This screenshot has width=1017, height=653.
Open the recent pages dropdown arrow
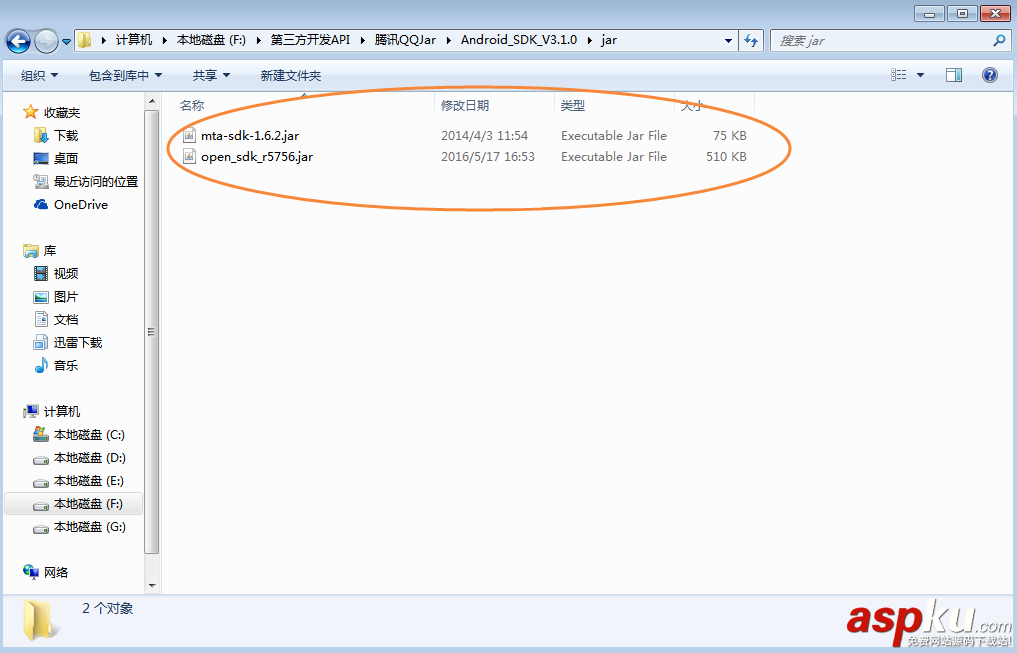[66, 42]
